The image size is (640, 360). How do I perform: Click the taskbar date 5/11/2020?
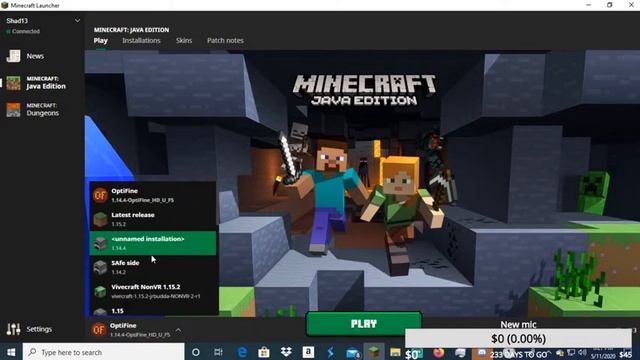[x=602, y=356]
